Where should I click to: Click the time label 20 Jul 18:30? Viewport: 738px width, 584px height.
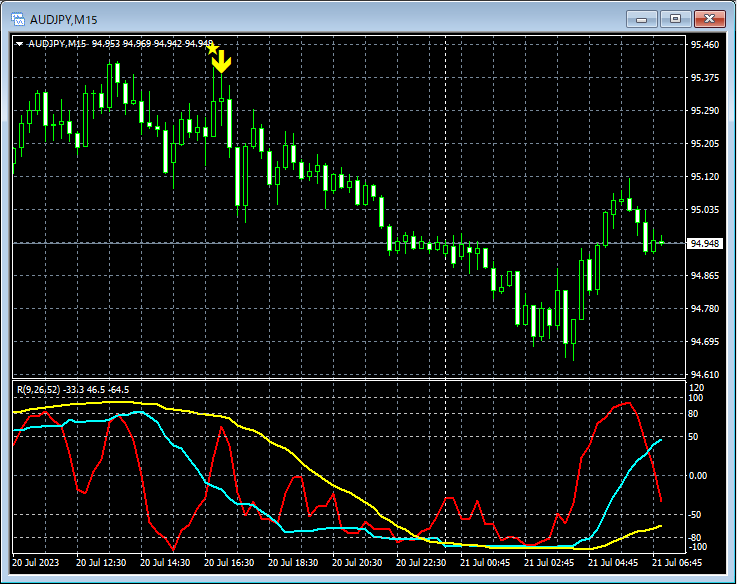[x=293, y=563]
